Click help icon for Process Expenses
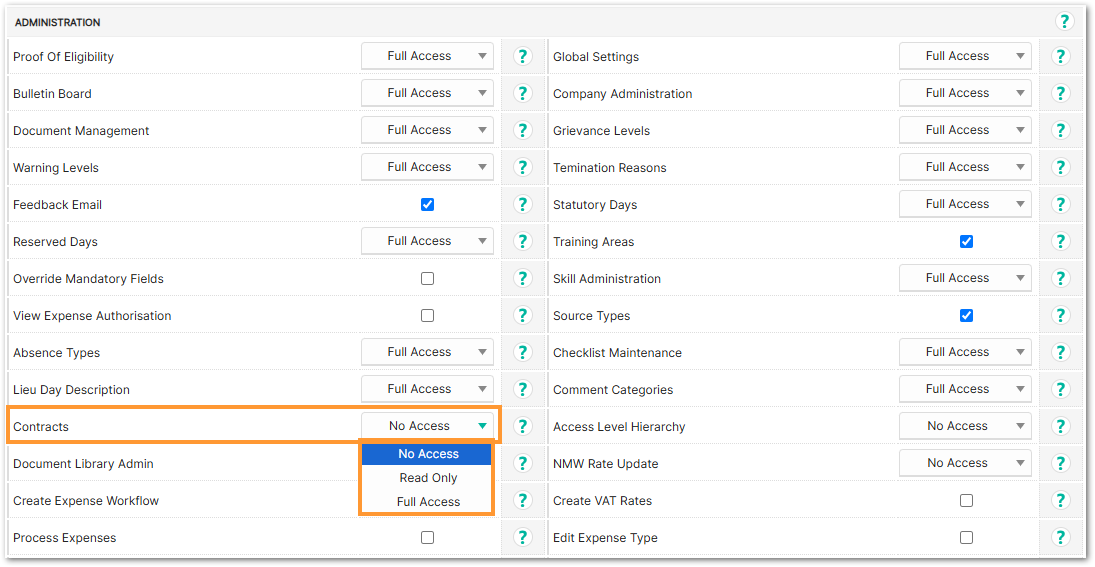Screen dimensions: 1095x567 coord(522,537)
